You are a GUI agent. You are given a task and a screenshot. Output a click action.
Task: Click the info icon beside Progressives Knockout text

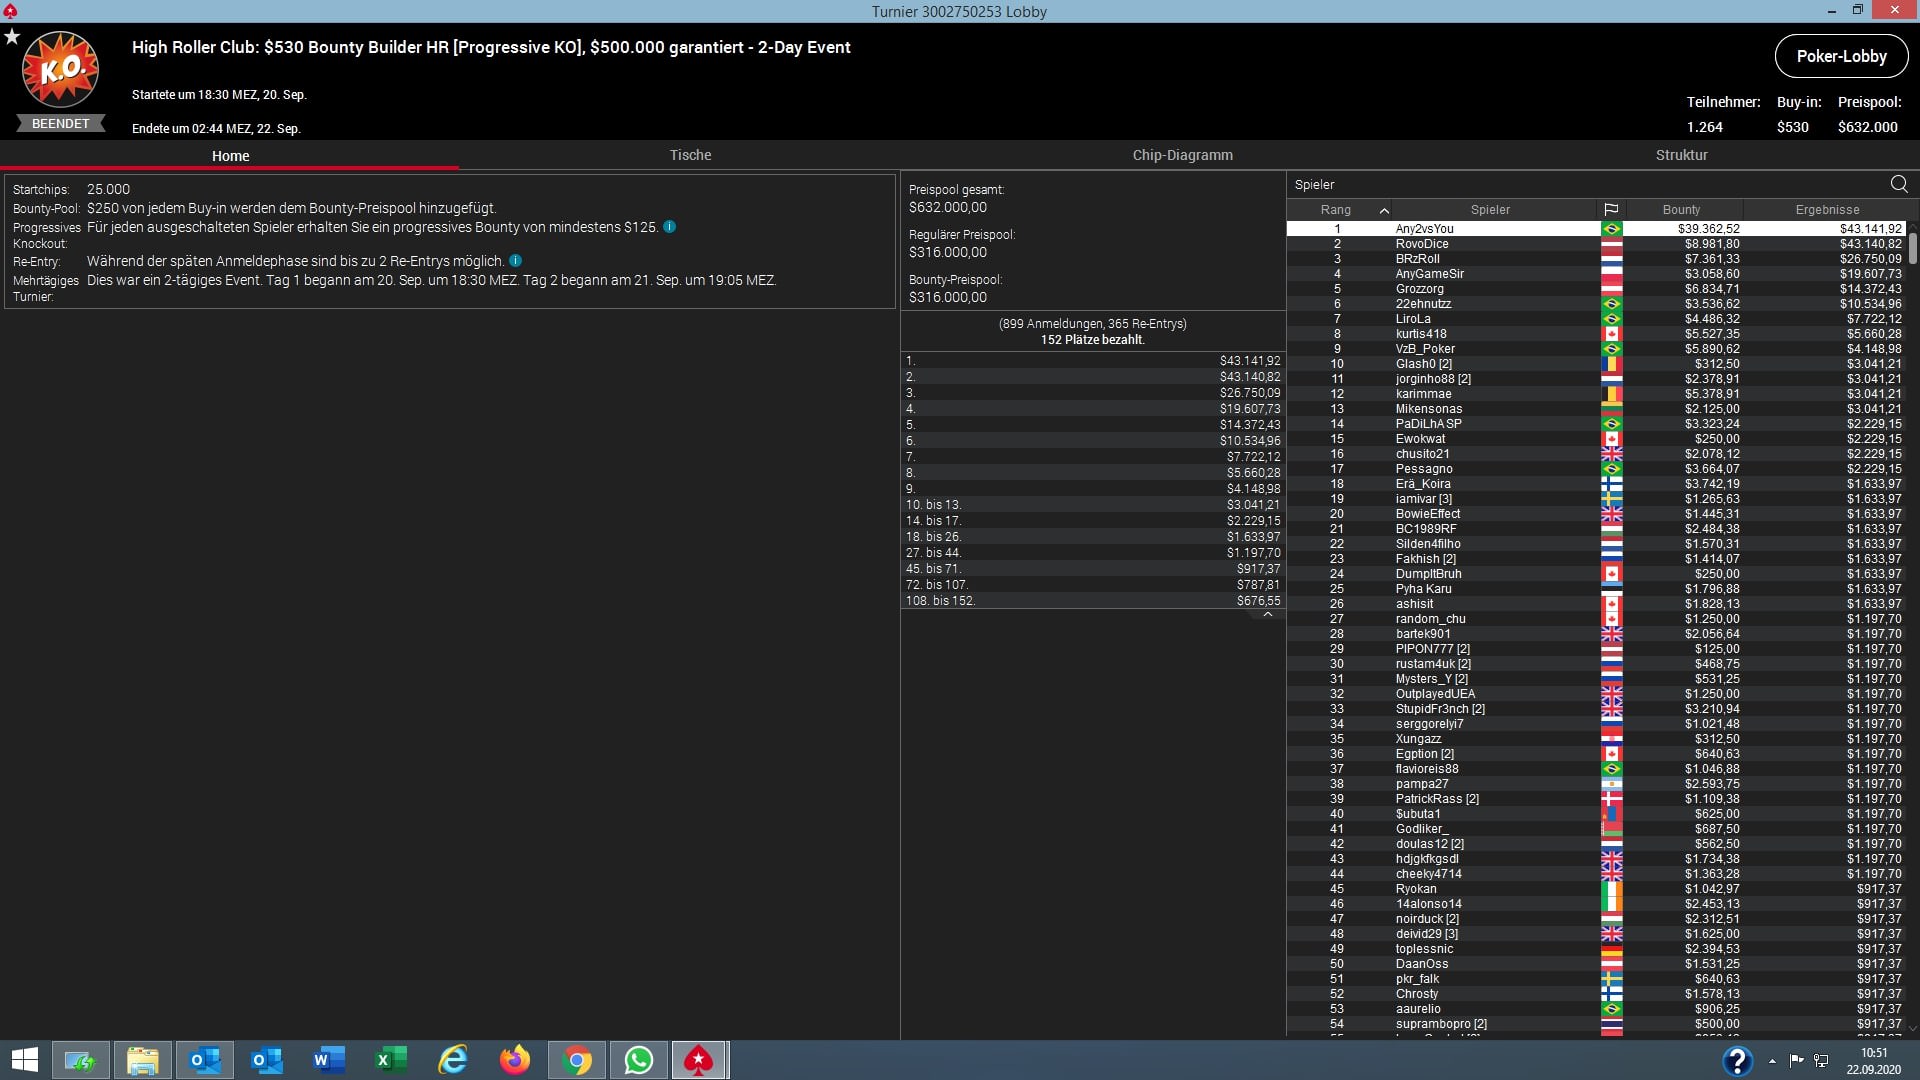(x=669, y=227)
